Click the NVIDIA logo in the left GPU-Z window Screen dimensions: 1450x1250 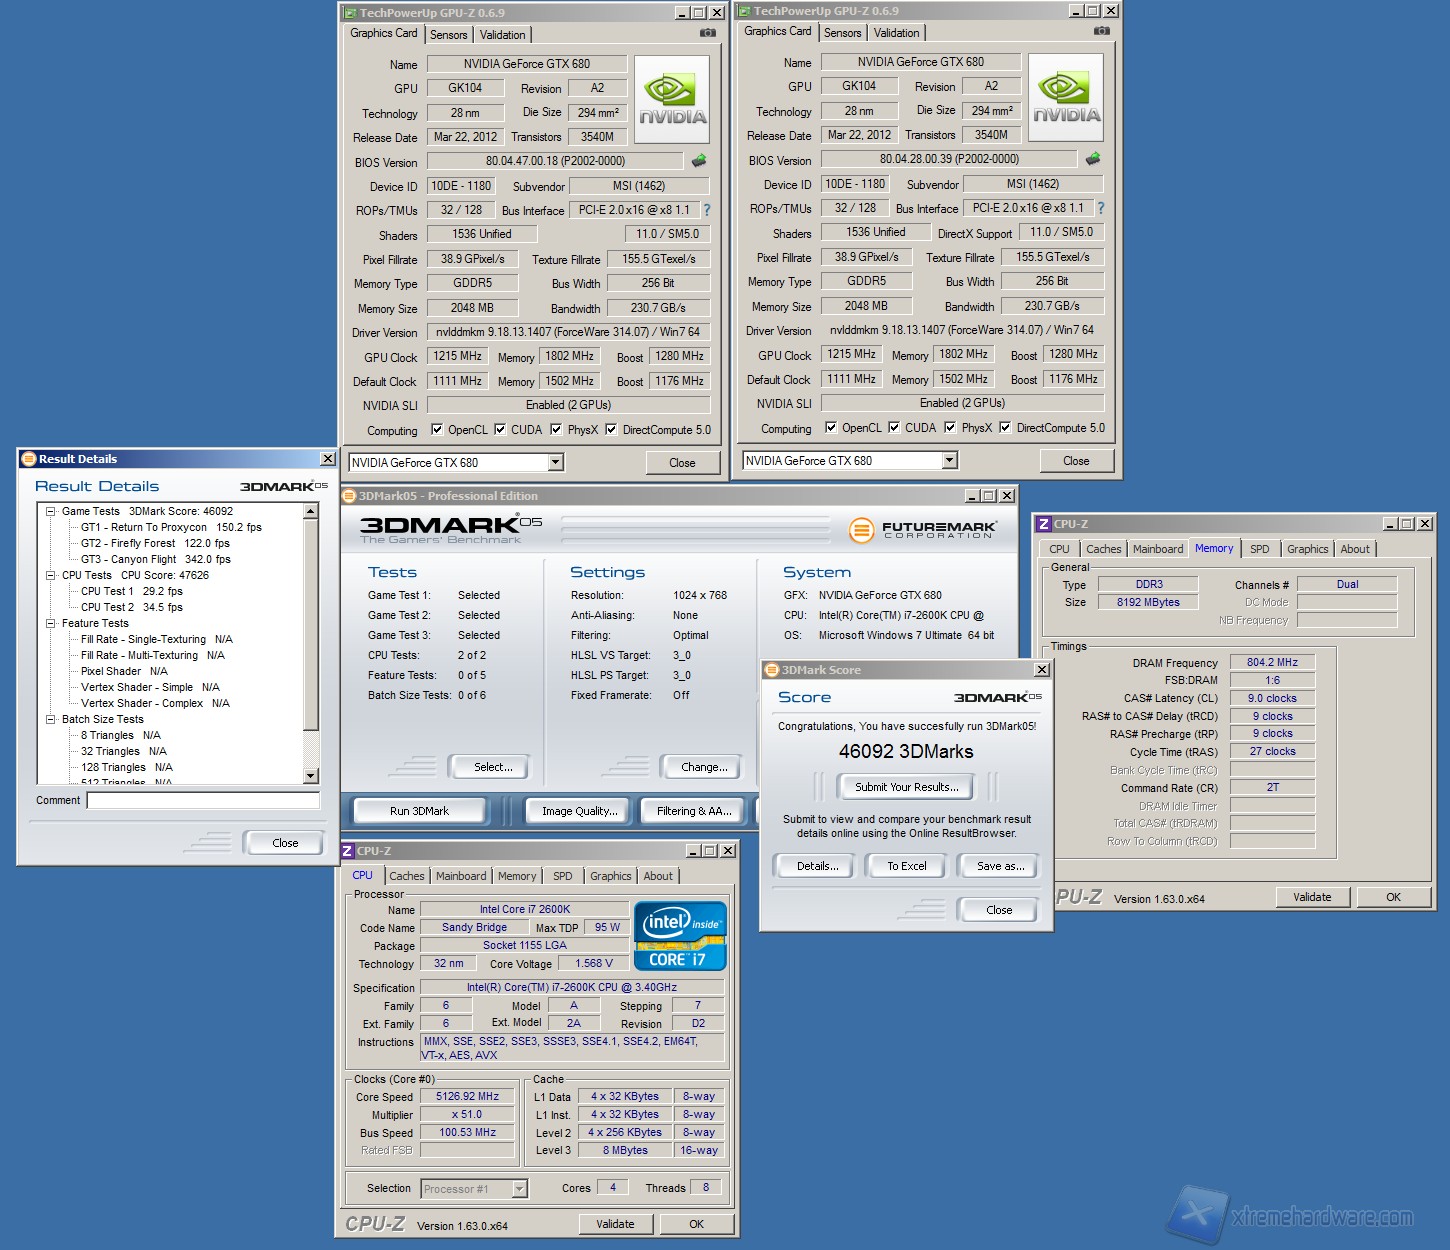tap(672, 100)
